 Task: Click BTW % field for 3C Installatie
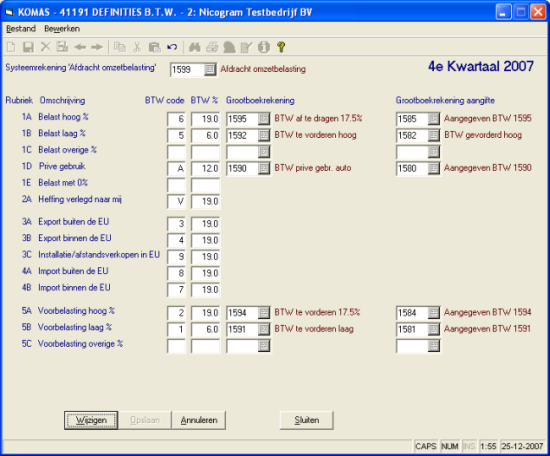pos(206,256)
